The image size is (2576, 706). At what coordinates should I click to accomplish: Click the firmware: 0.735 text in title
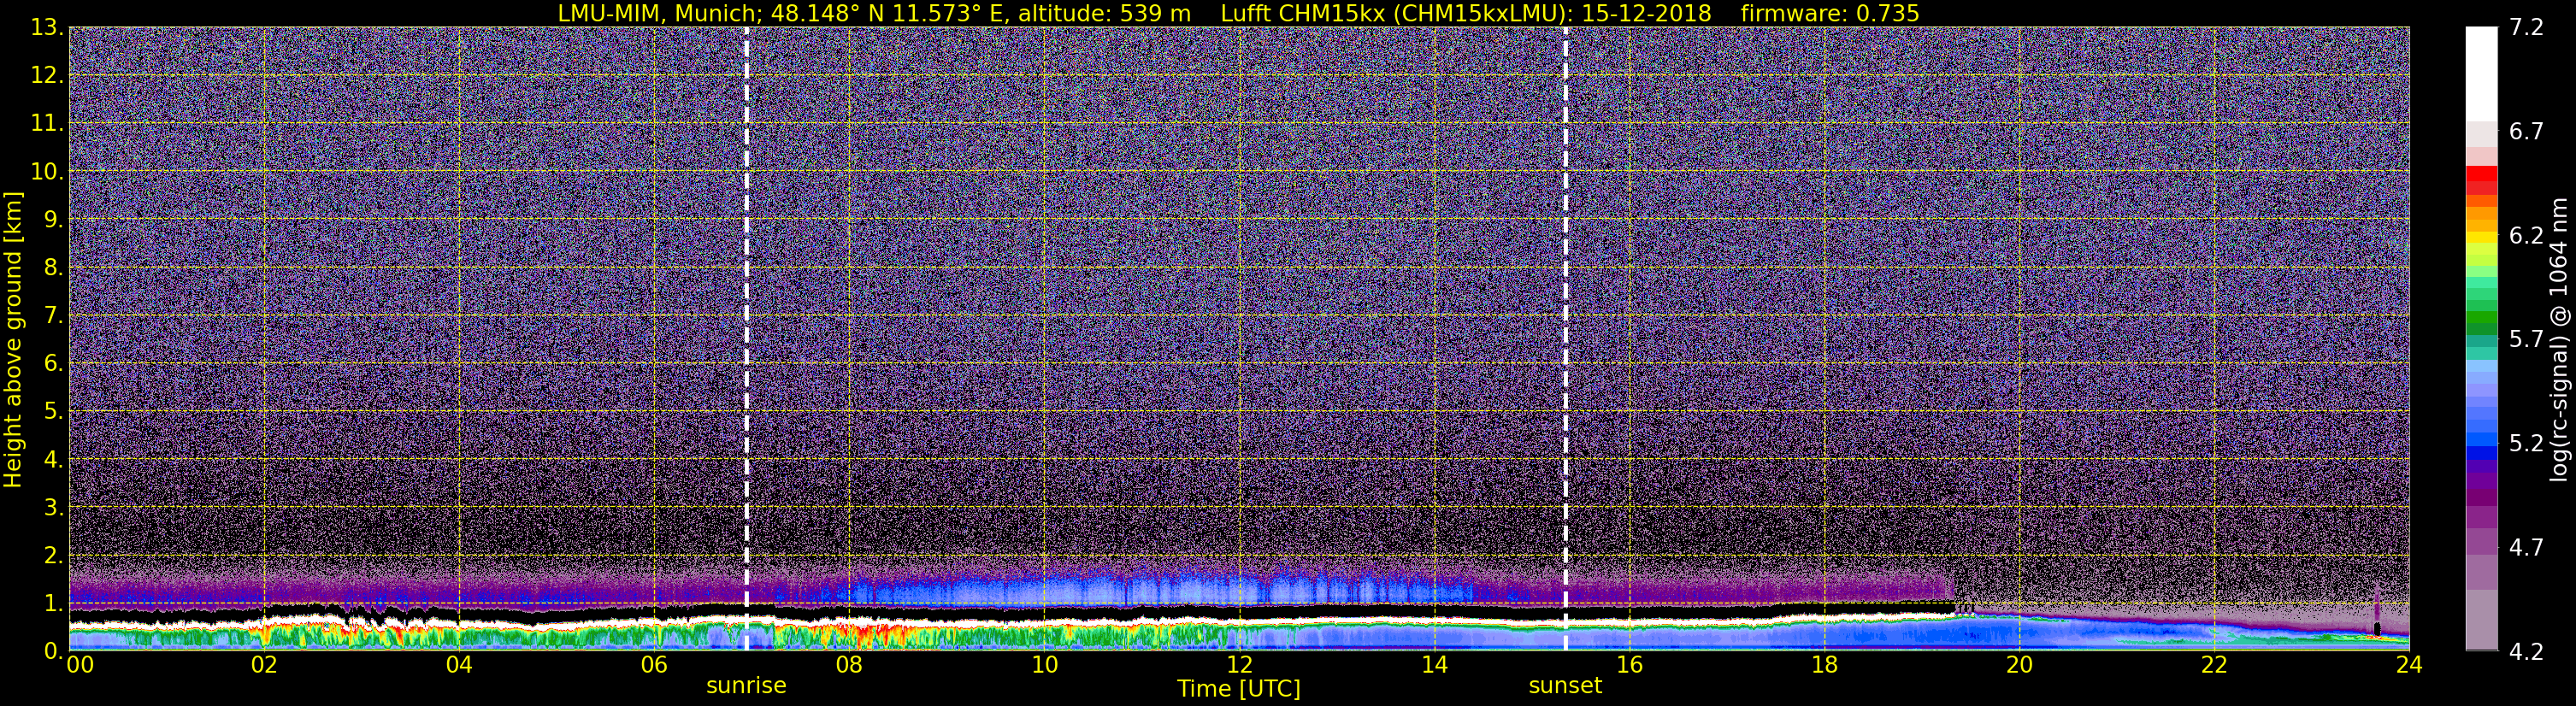coord(1830,13)
